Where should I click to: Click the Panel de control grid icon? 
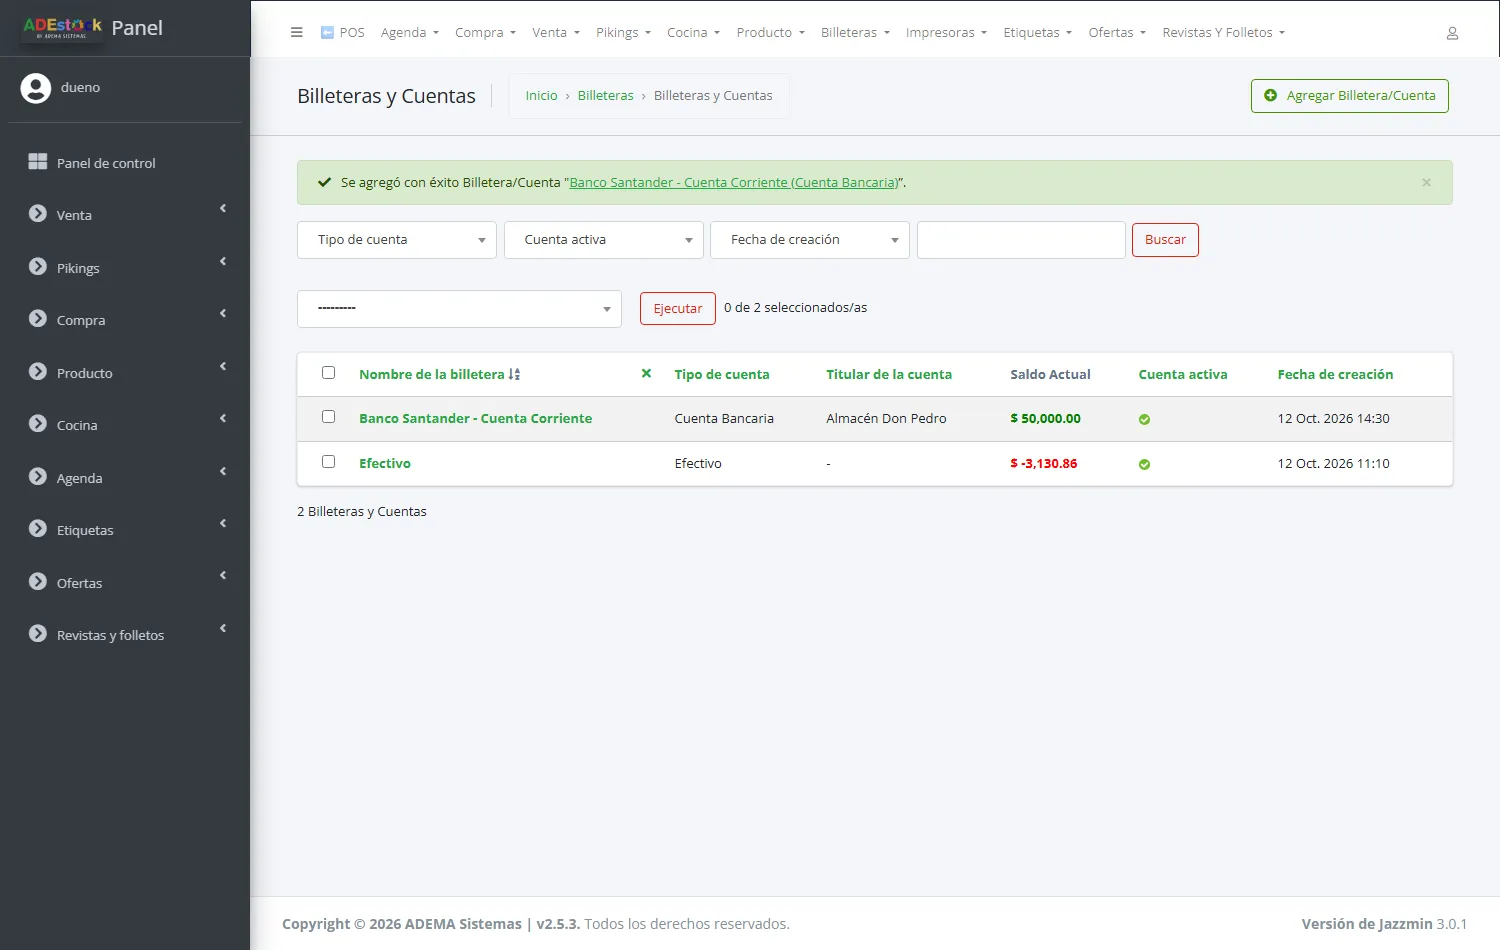(x=38, y=162)
